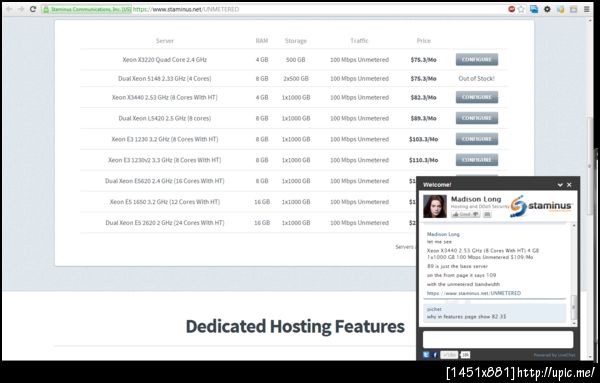
Task: Select 'Dual Xeon E5620 2.4 GHz' row text
Action: pyautogui.click(x=165, y=181)
